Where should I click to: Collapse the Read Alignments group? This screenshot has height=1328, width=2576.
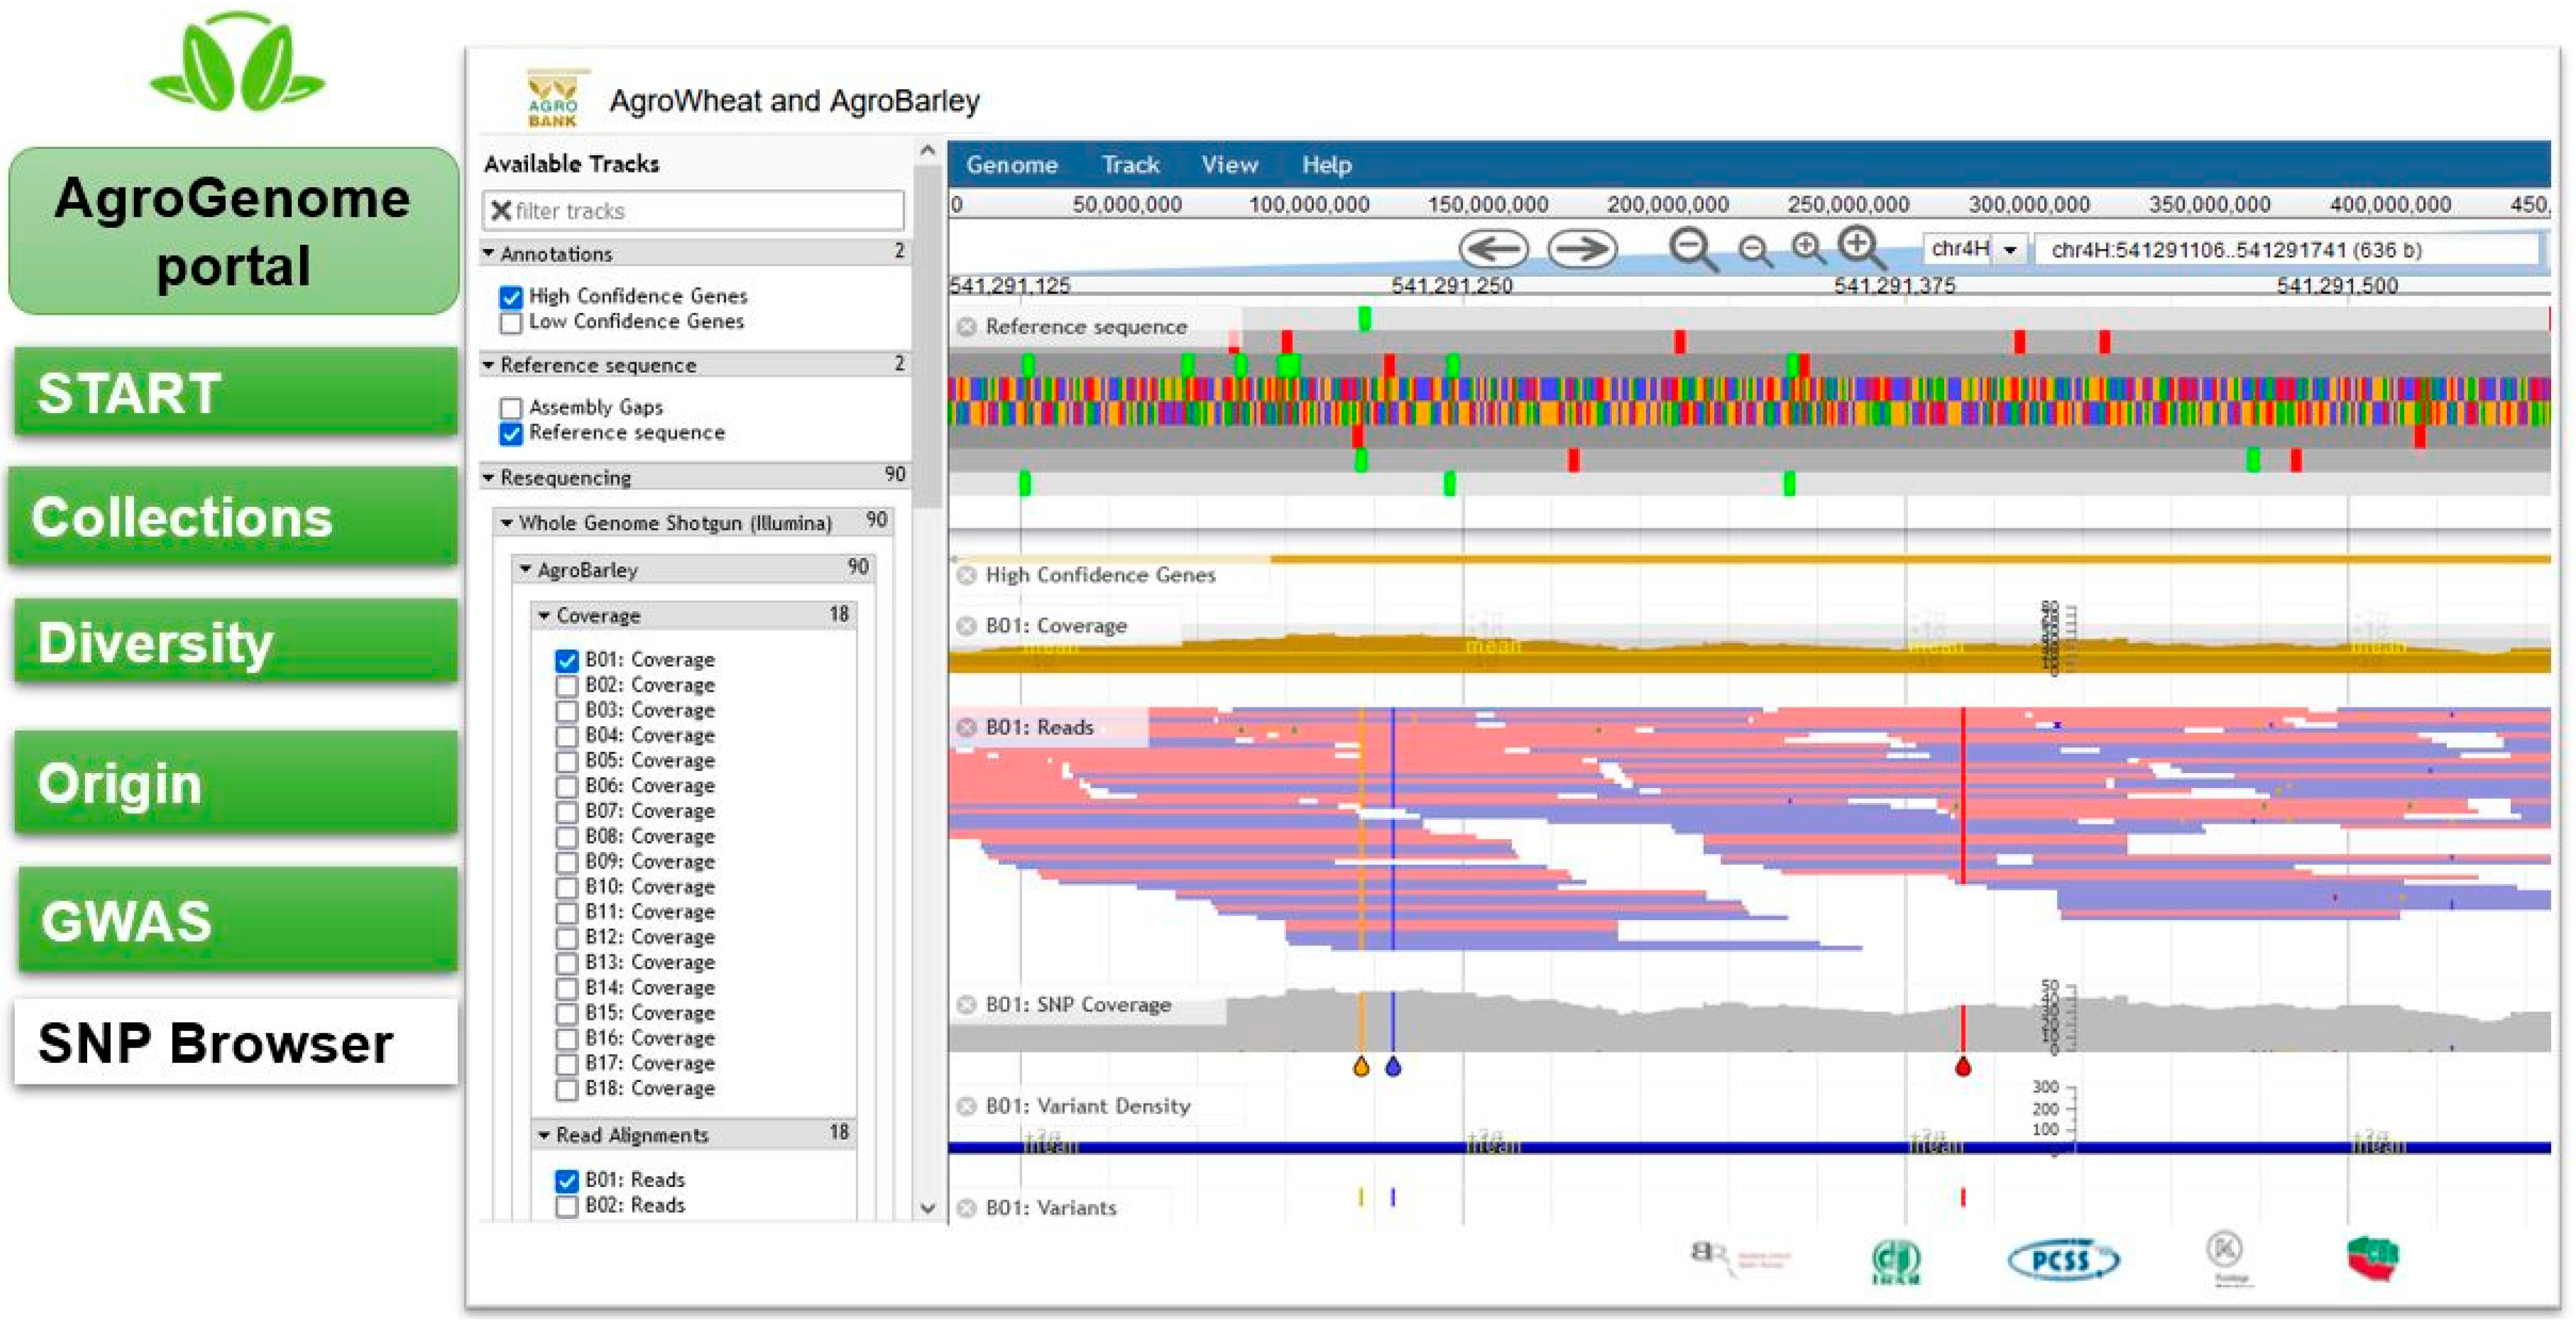pyautogui.click(x=545, y=1135)
